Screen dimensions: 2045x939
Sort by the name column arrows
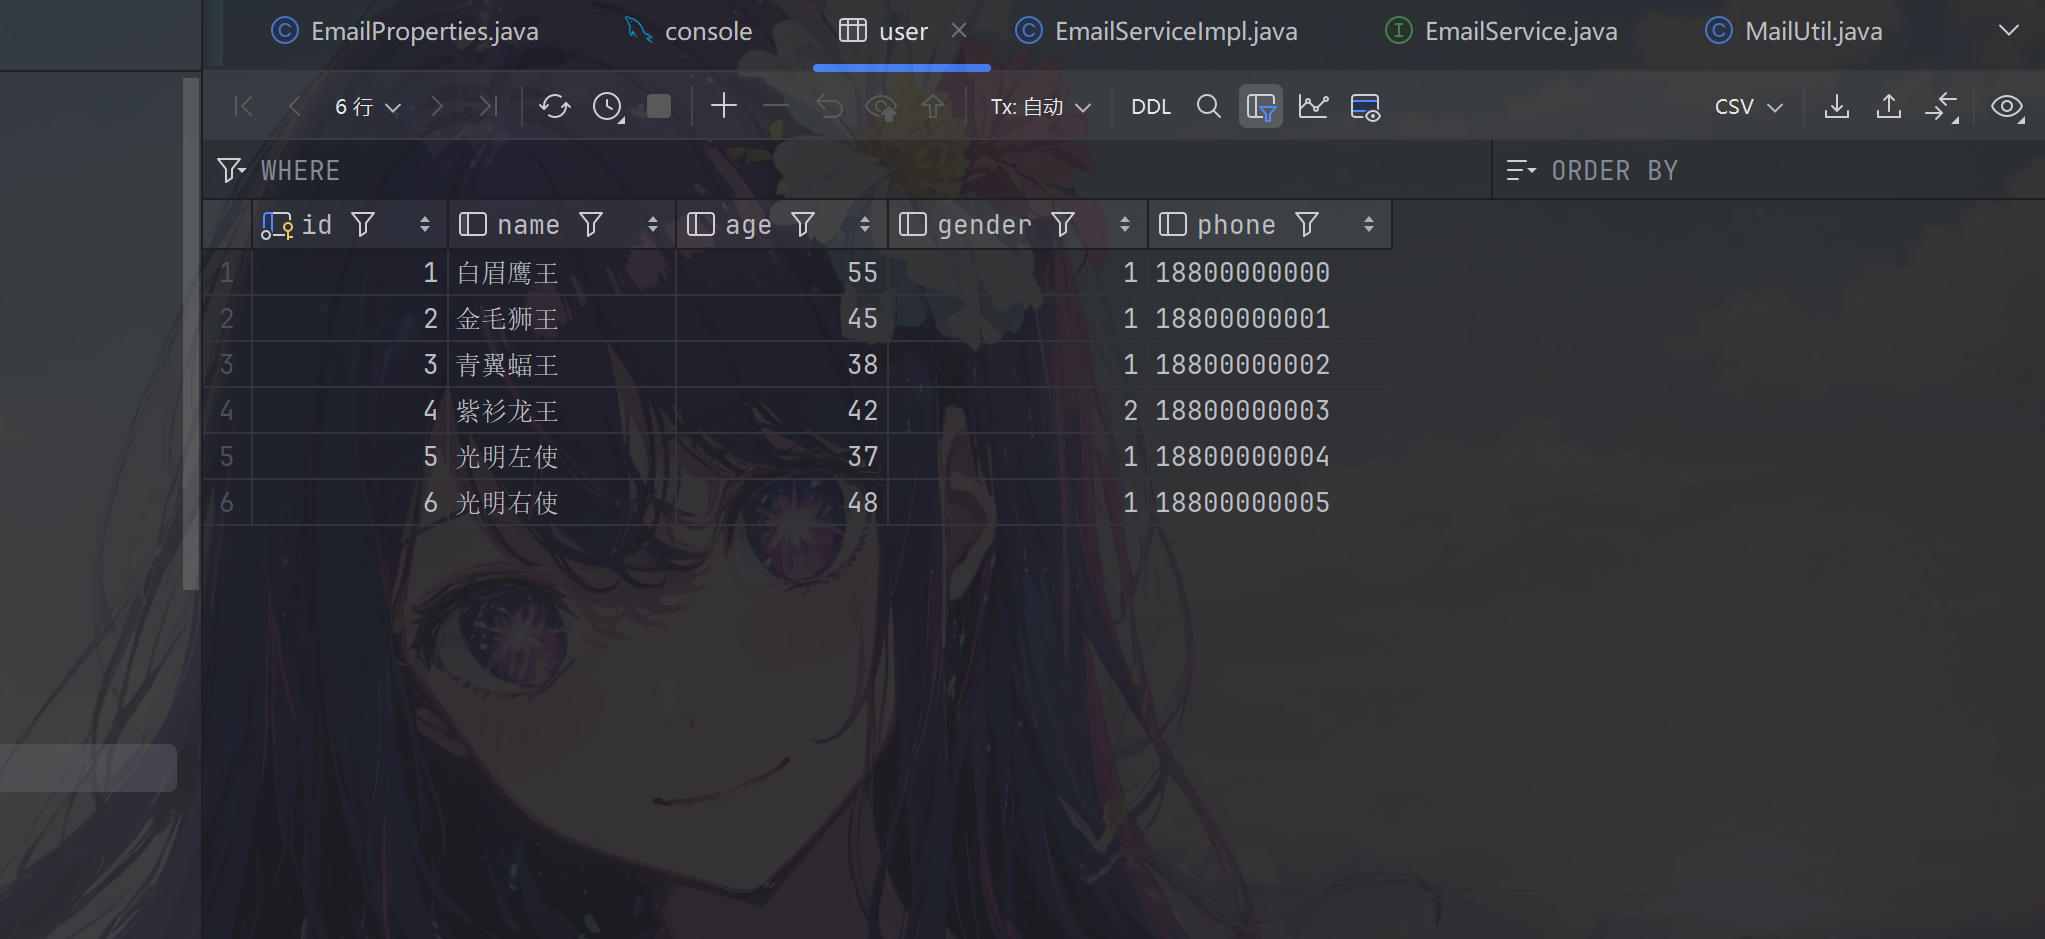(x=653, y=224)
